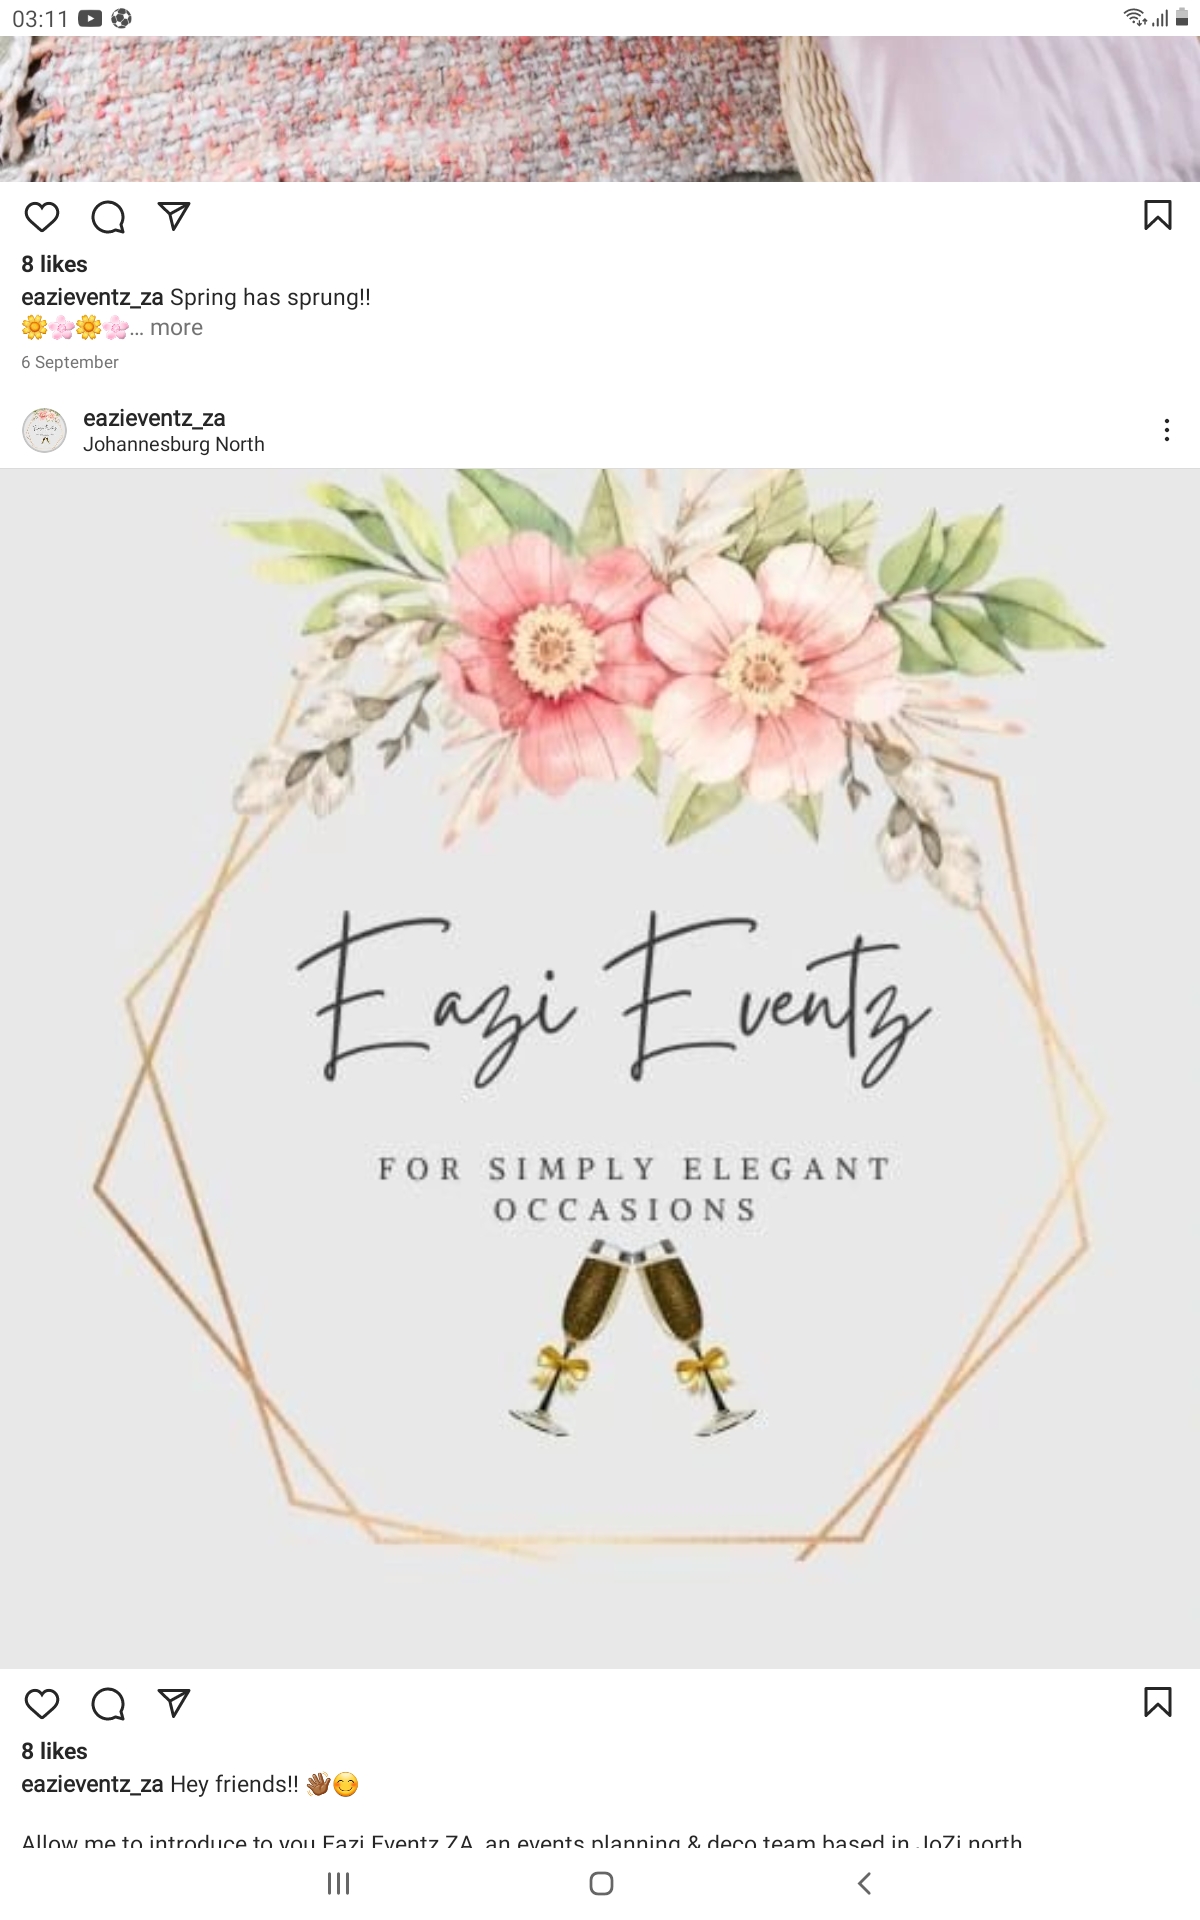The width and height of the screenshot is (1200, 1920).
Task: Go back with Android back arrow
Action: point(865,1884)
